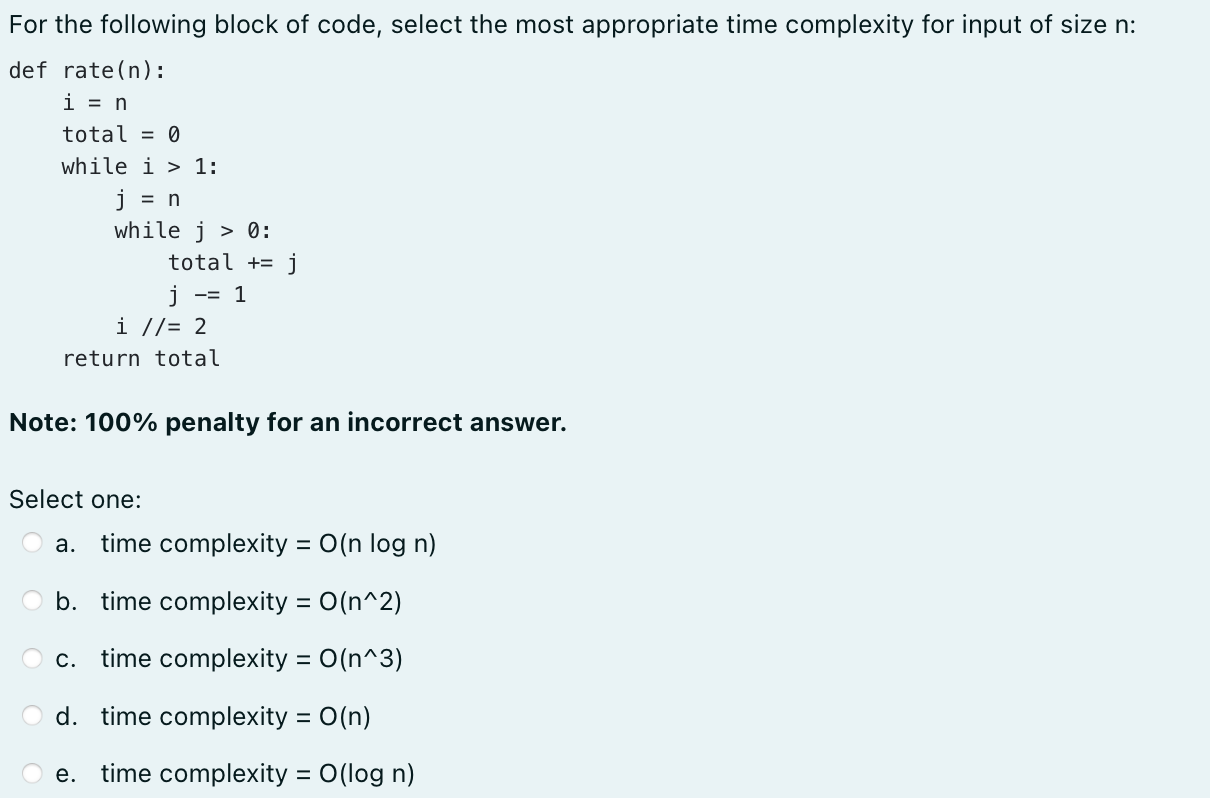The width and height of the screenshot is (1210, 798).
Task: Click the 'while i > 1:' code line
Action: 141,166
